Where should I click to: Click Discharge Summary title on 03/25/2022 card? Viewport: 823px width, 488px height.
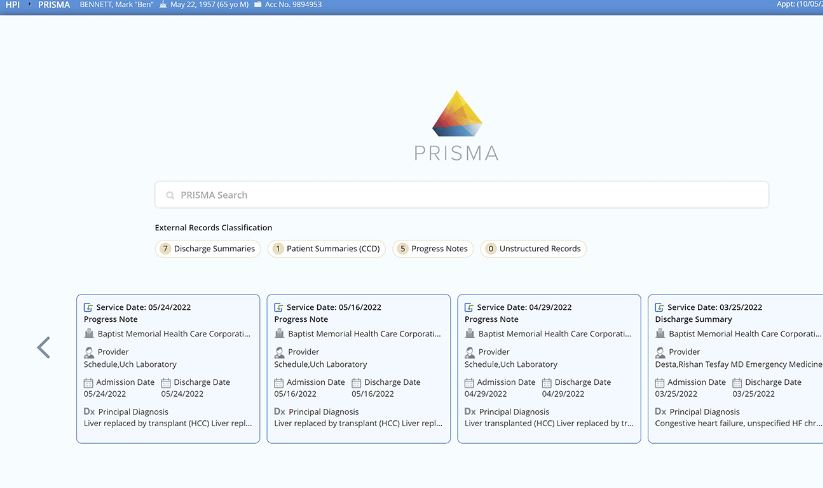693,319
